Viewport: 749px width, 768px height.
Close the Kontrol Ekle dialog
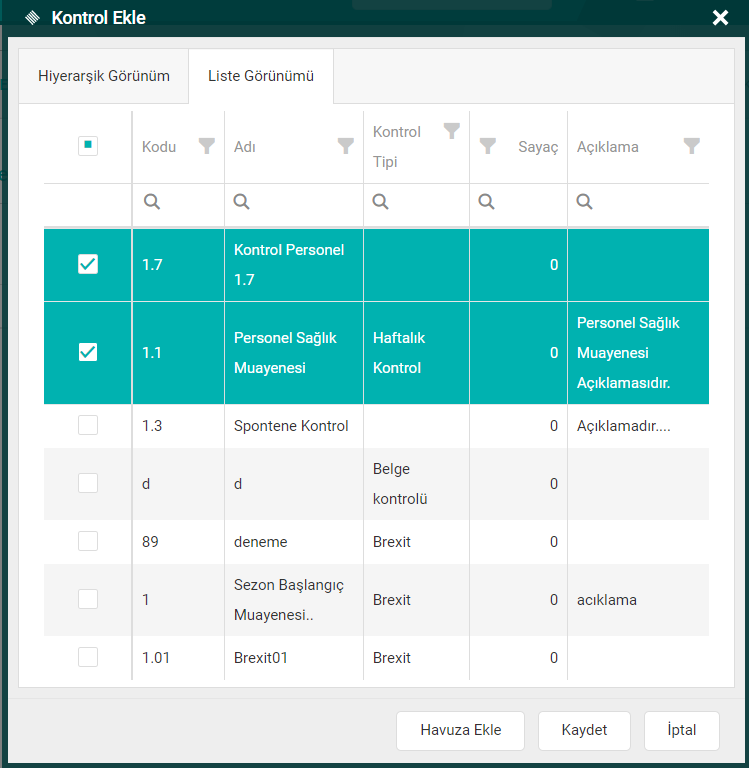[x=720, y=18]
